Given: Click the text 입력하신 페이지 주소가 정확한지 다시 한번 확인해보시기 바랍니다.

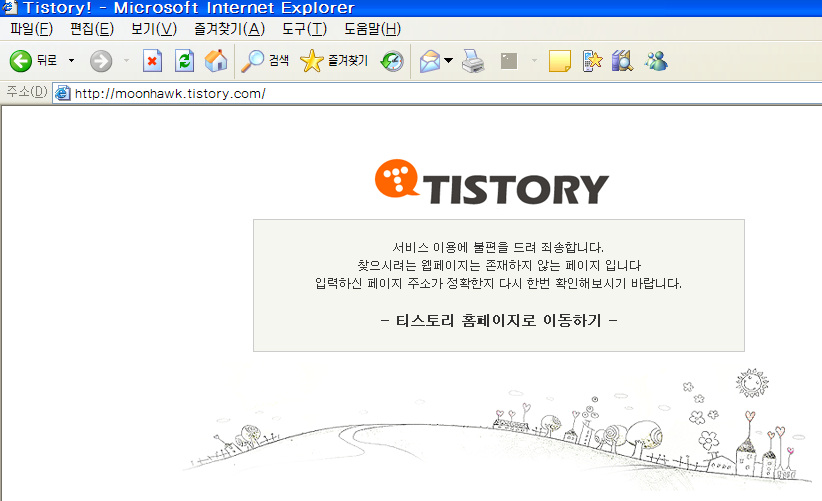Looking at the screenshot, I should 498,284.
